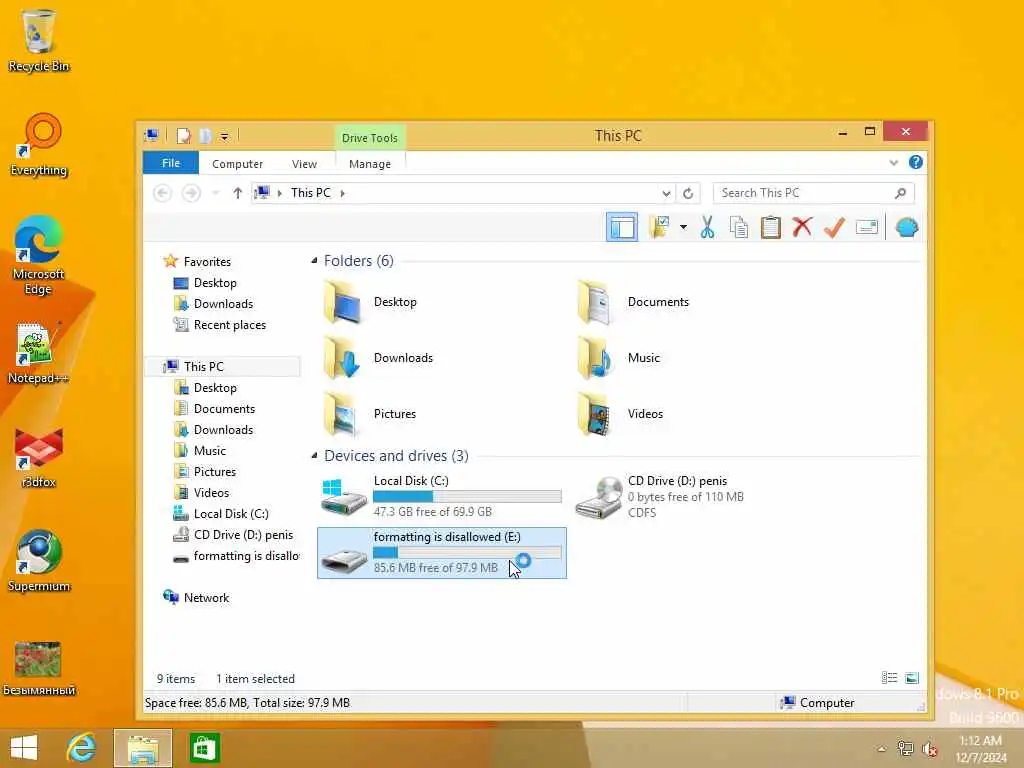Toggle the preview pane toolbar button

(x=622, y=227)
